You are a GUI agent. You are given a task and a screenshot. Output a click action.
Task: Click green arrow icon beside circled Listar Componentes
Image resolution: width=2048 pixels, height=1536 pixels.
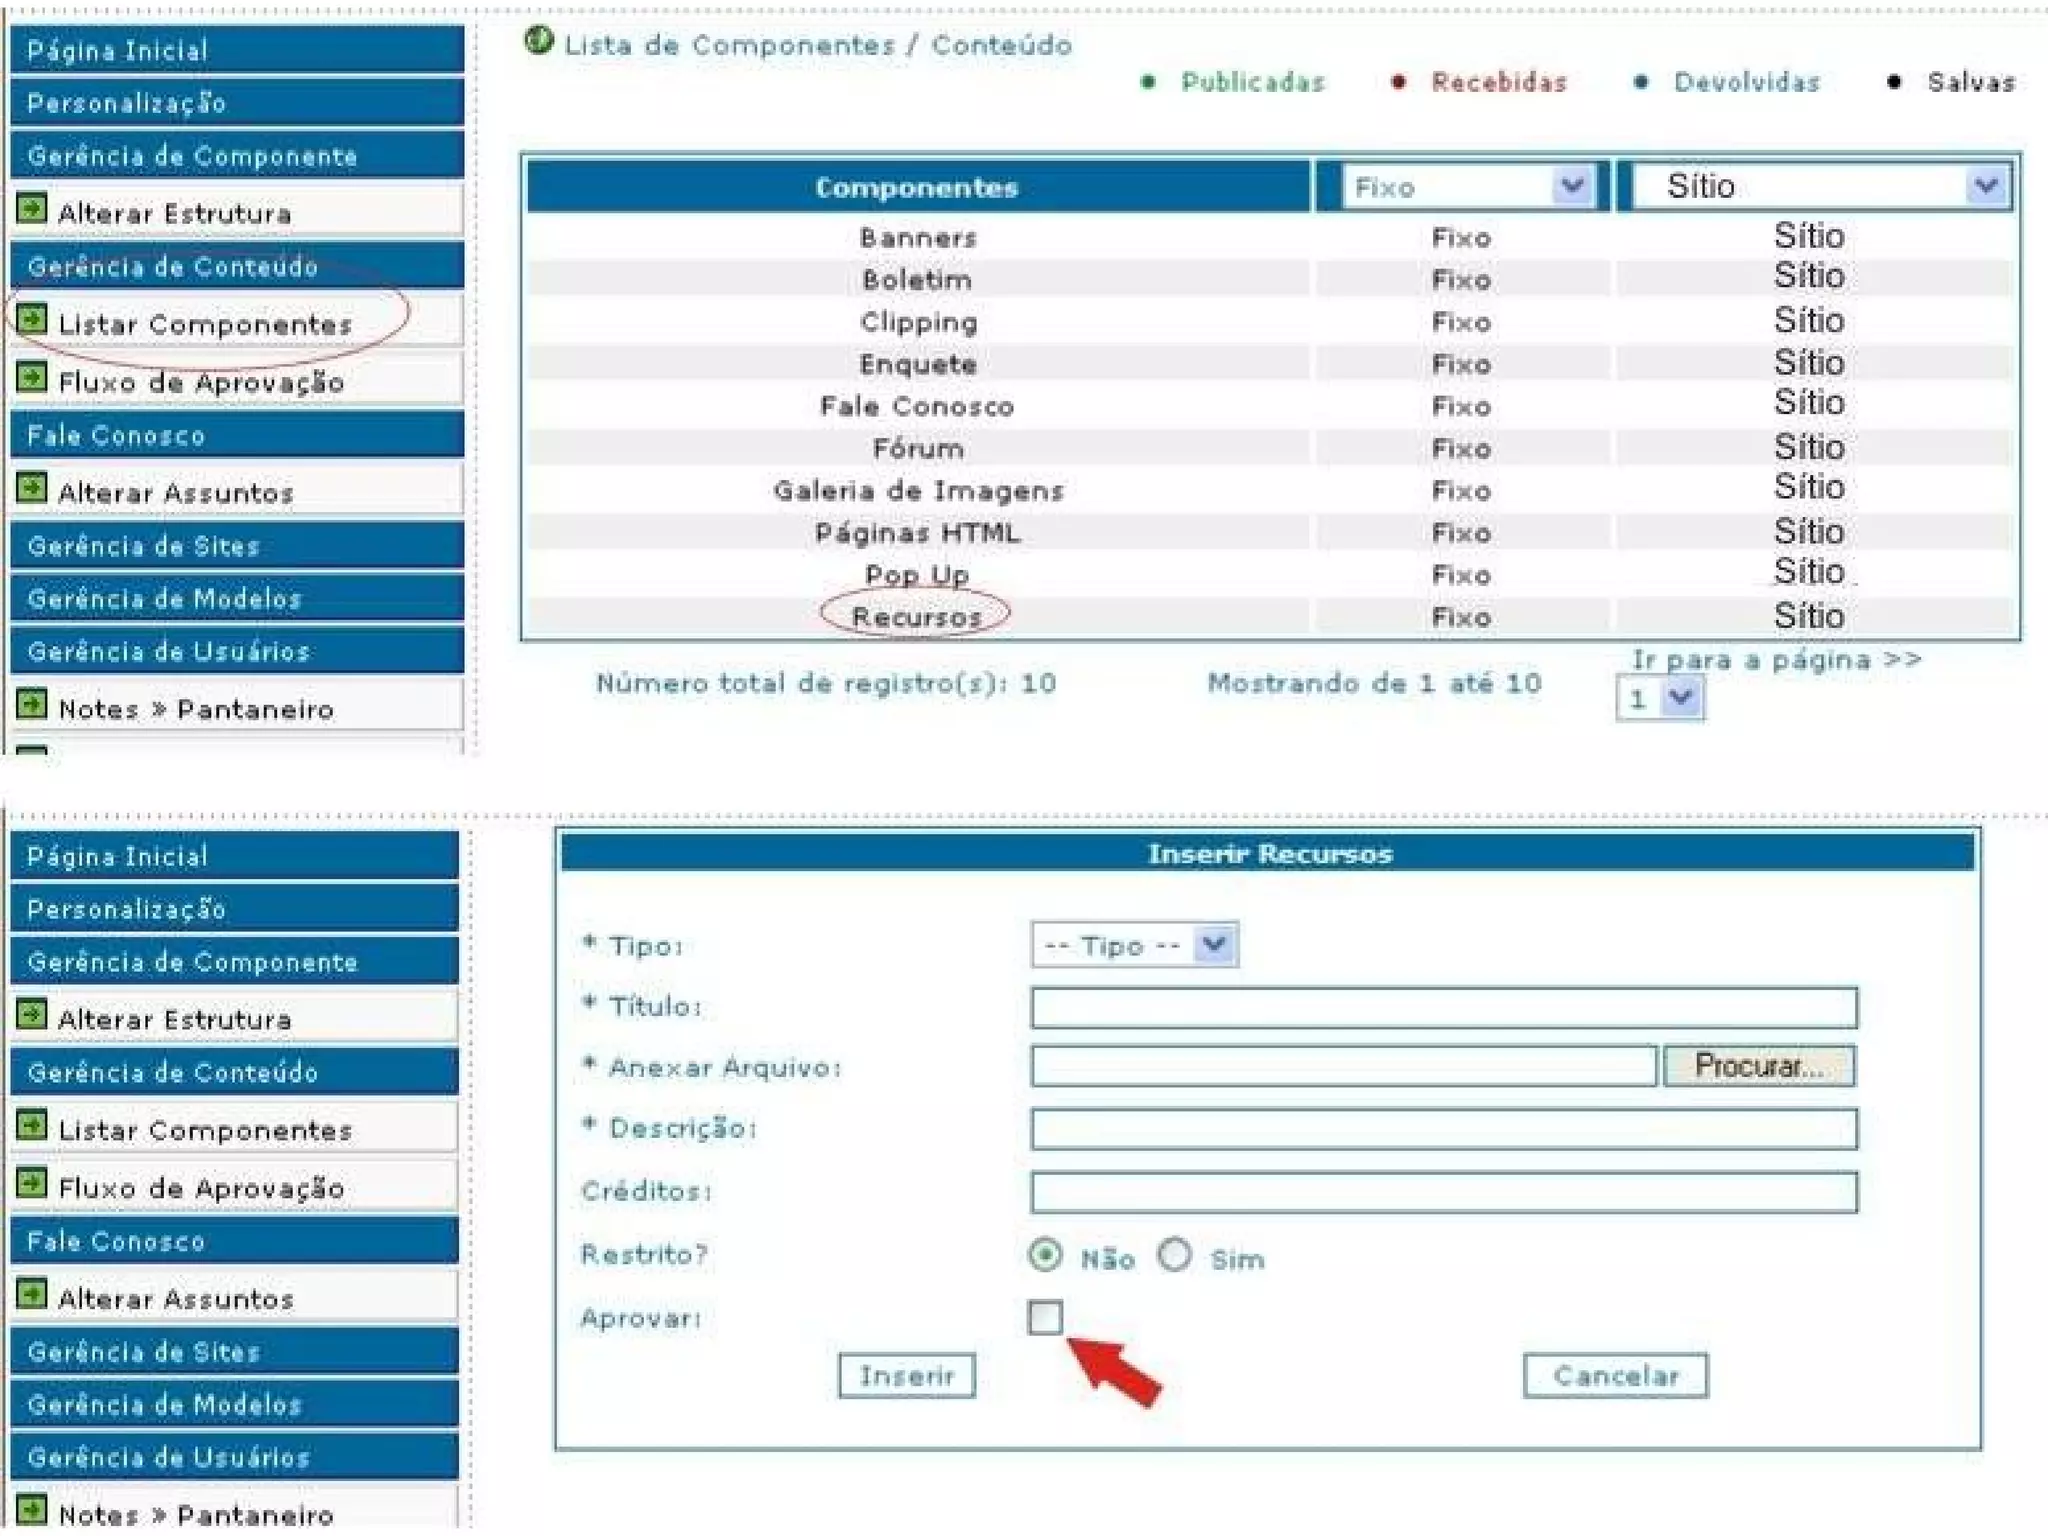32,320
